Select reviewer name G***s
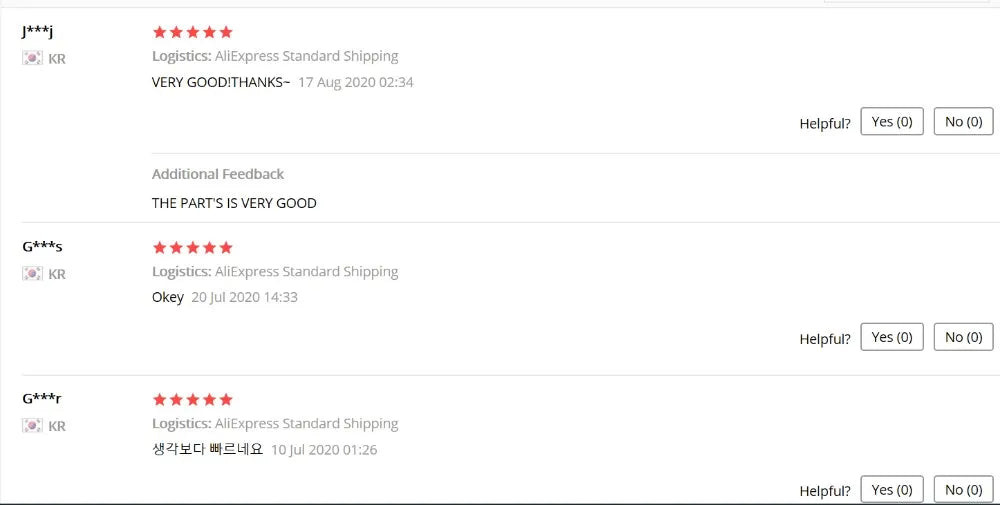Screen dimensions: 1000x505 click(42, 246)
